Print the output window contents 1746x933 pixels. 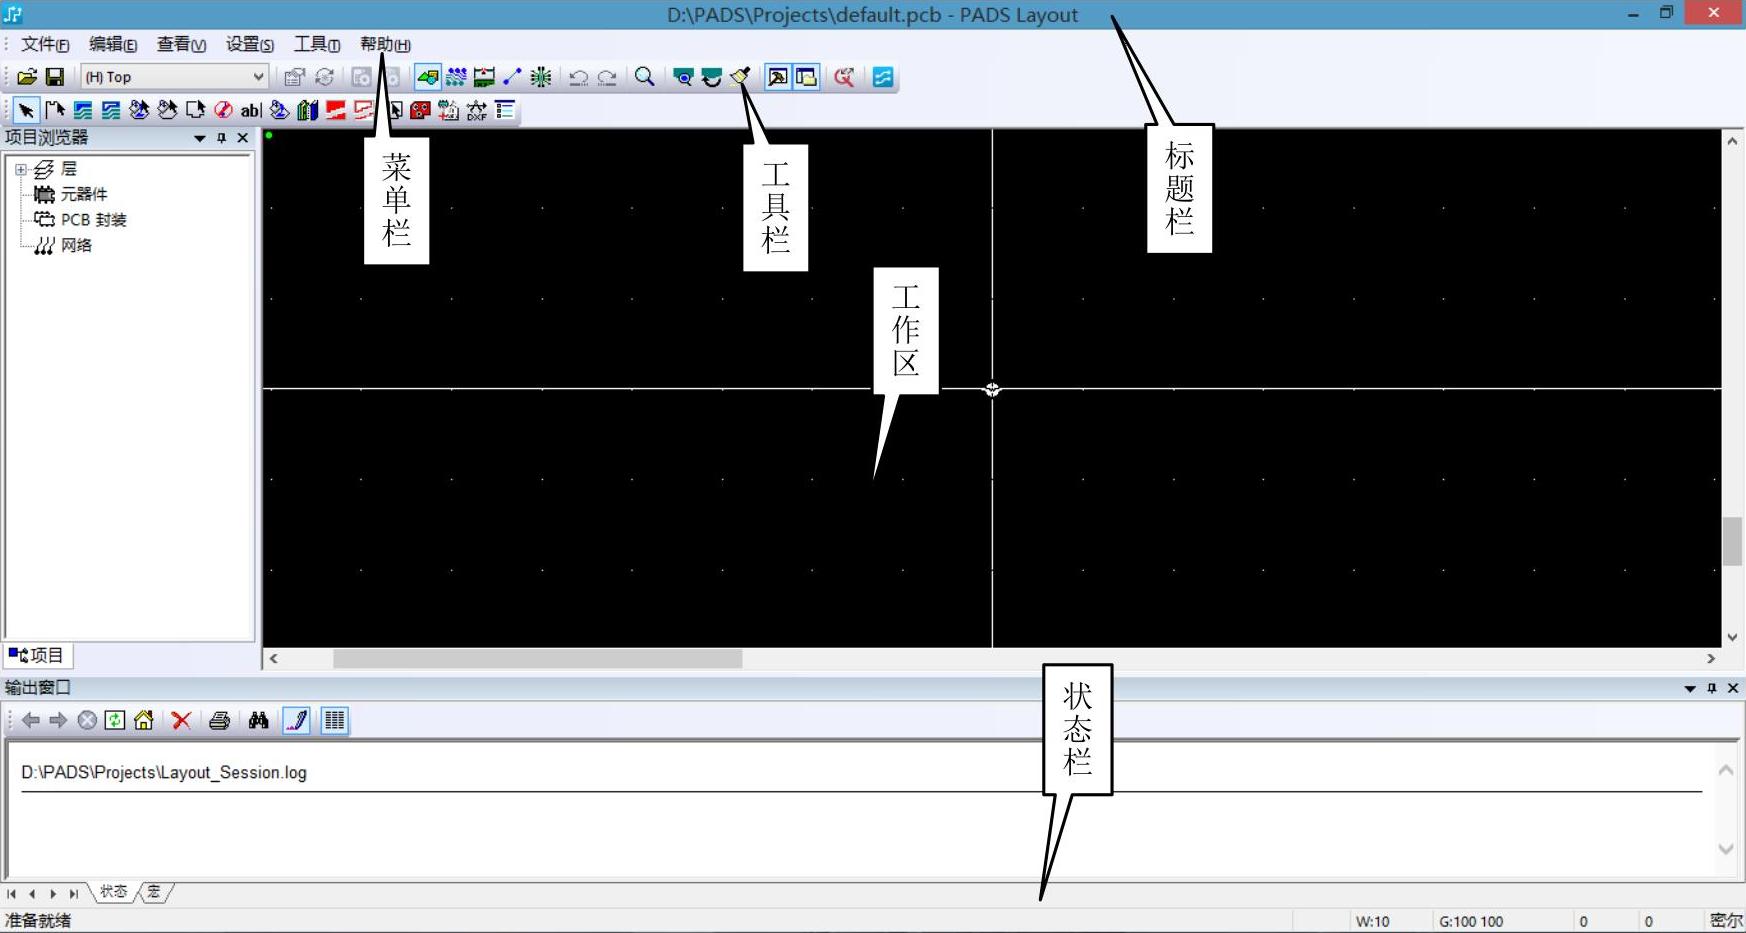pyautogui.click(x=220, y=720)
